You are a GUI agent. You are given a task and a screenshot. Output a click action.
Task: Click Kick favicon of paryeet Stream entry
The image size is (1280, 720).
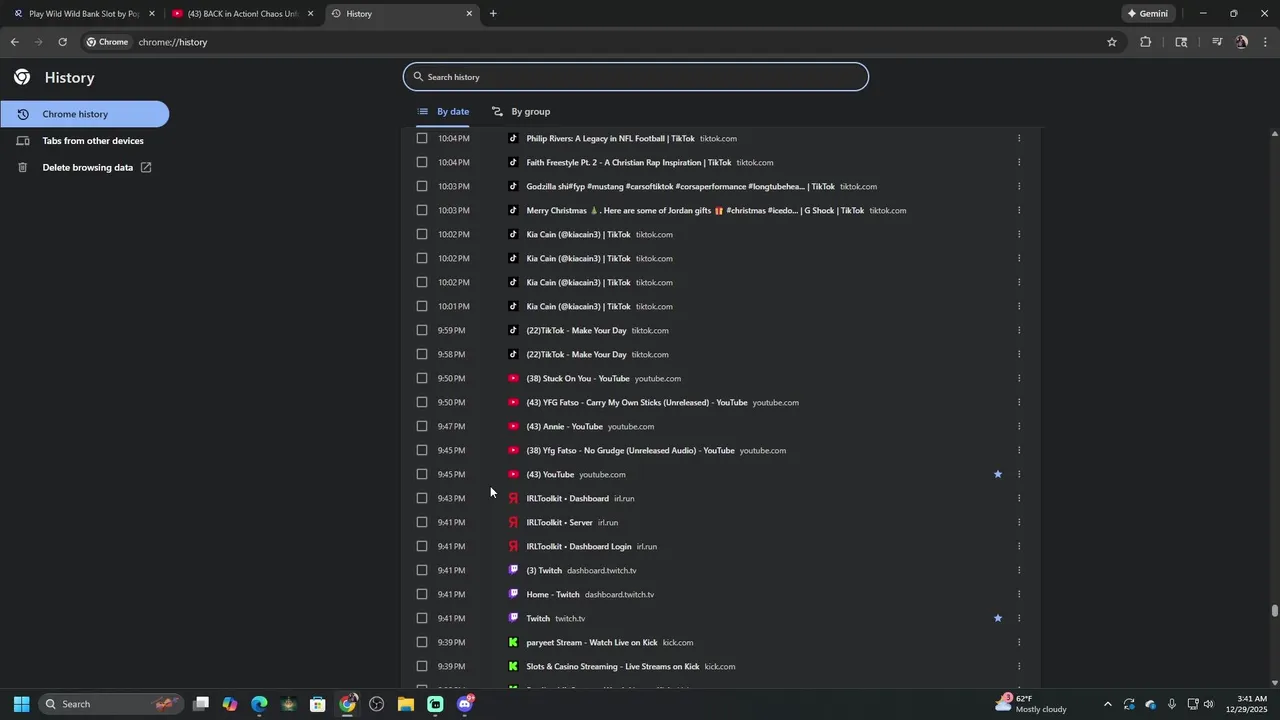(513, 643)
